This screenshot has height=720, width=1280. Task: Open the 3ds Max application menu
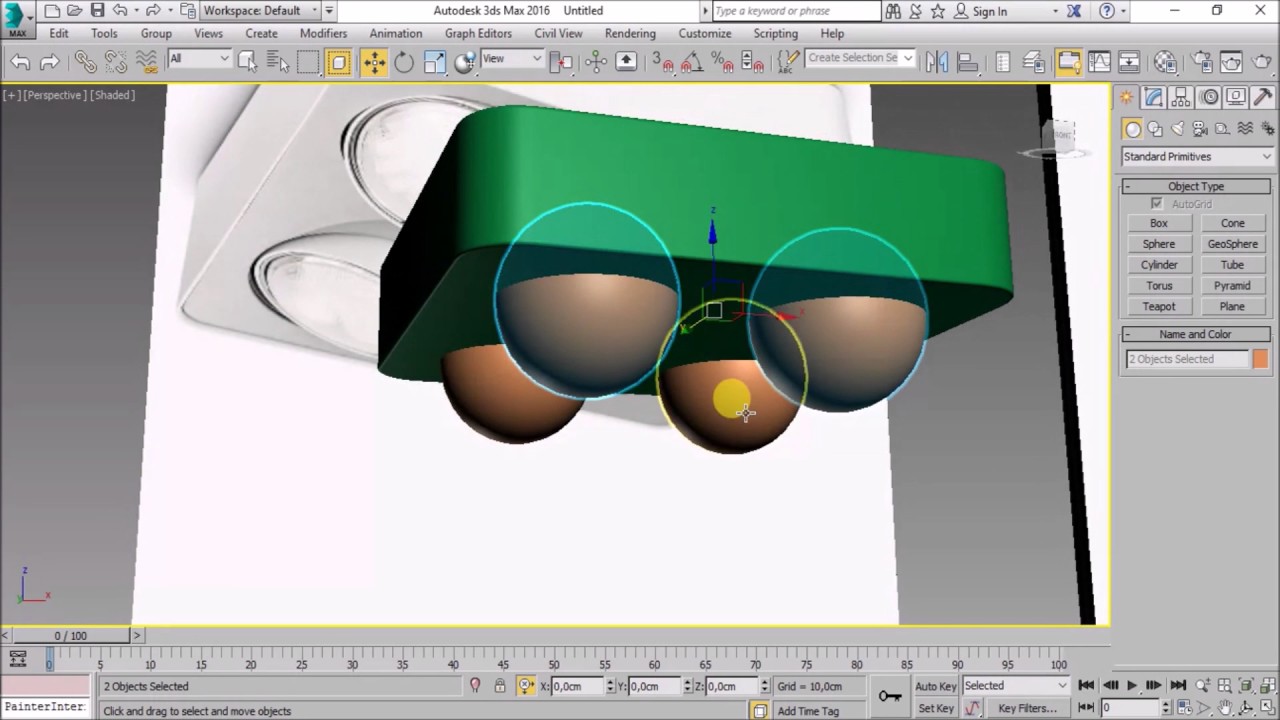click(17, 19)
